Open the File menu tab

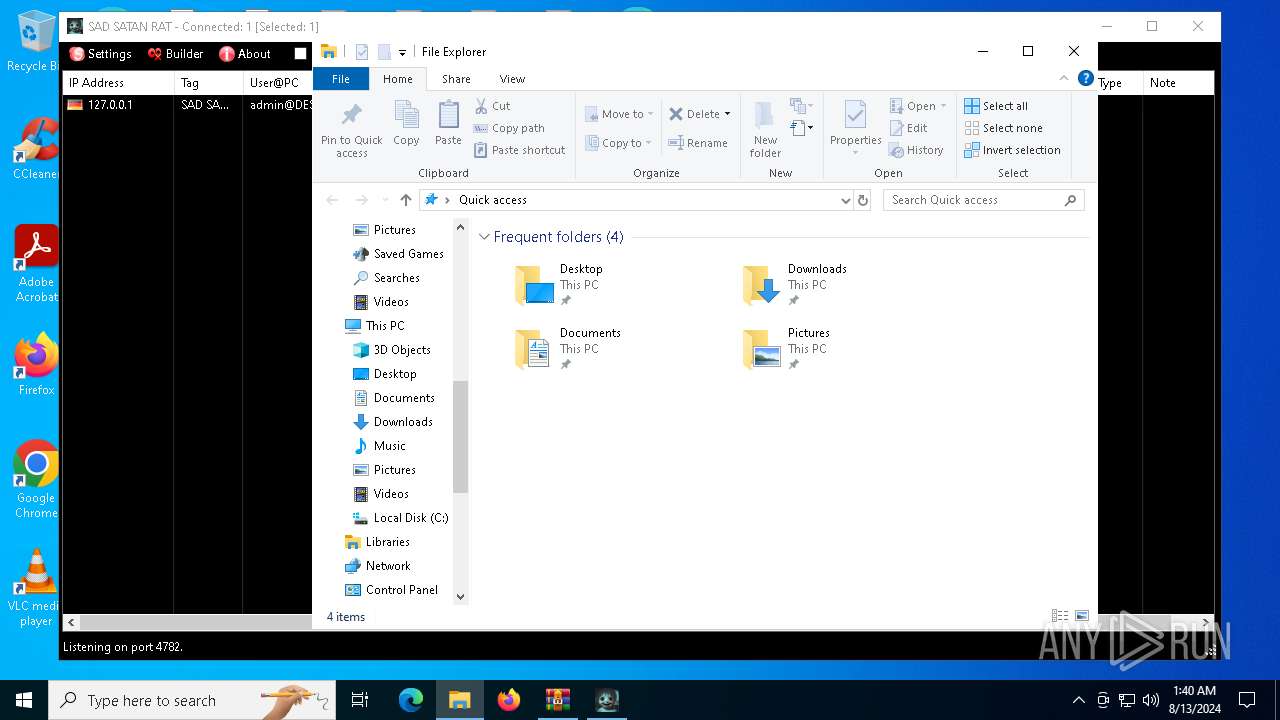340,79
